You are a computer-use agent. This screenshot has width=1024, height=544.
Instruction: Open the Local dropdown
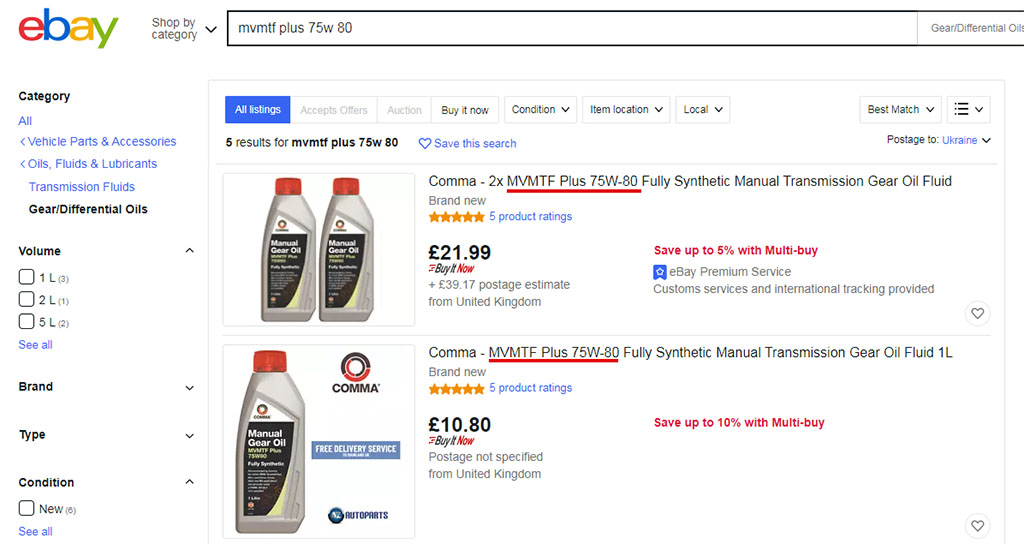(703, 110)
